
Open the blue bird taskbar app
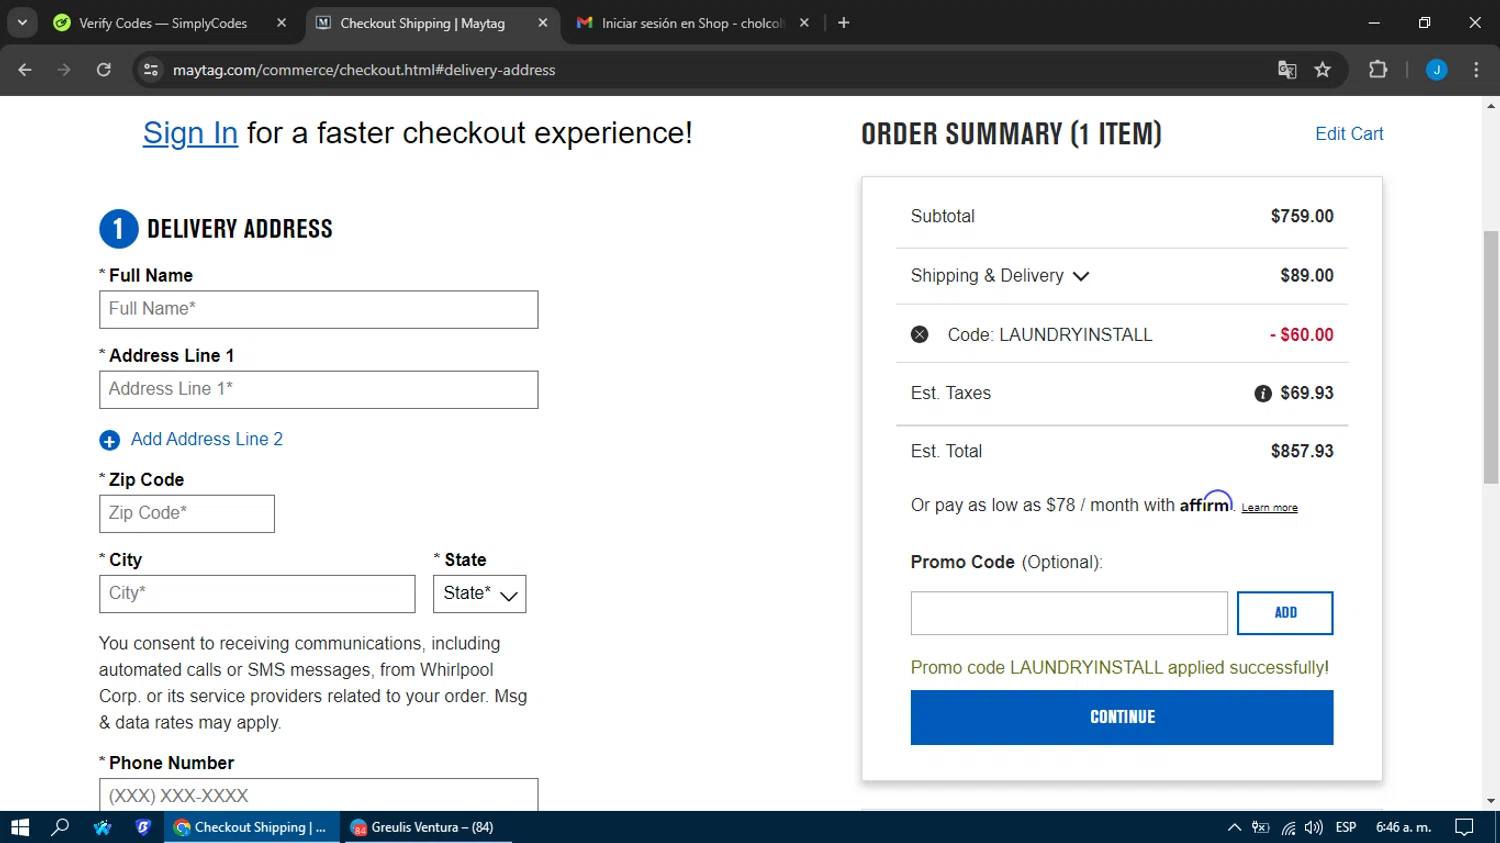(102, 827)
